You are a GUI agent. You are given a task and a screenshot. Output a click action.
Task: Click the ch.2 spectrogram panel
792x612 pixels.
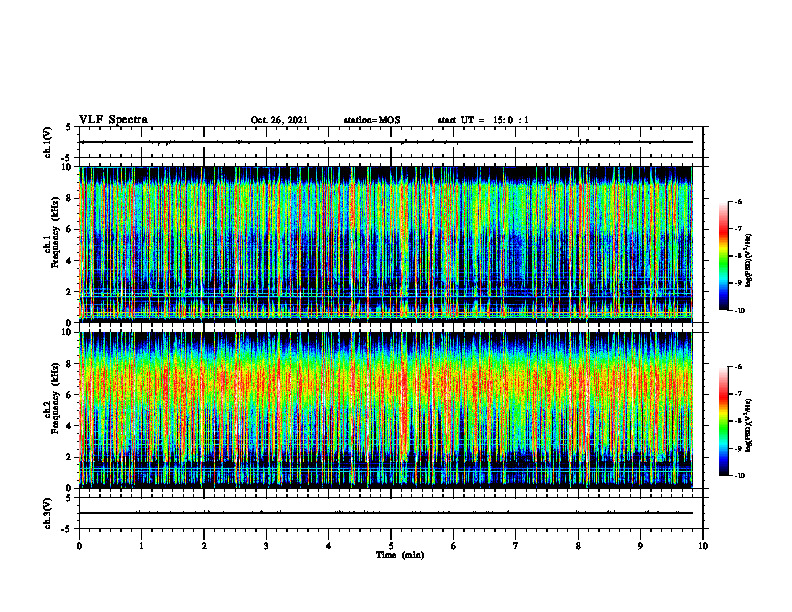pyautogui.click(x=386, y=410)
